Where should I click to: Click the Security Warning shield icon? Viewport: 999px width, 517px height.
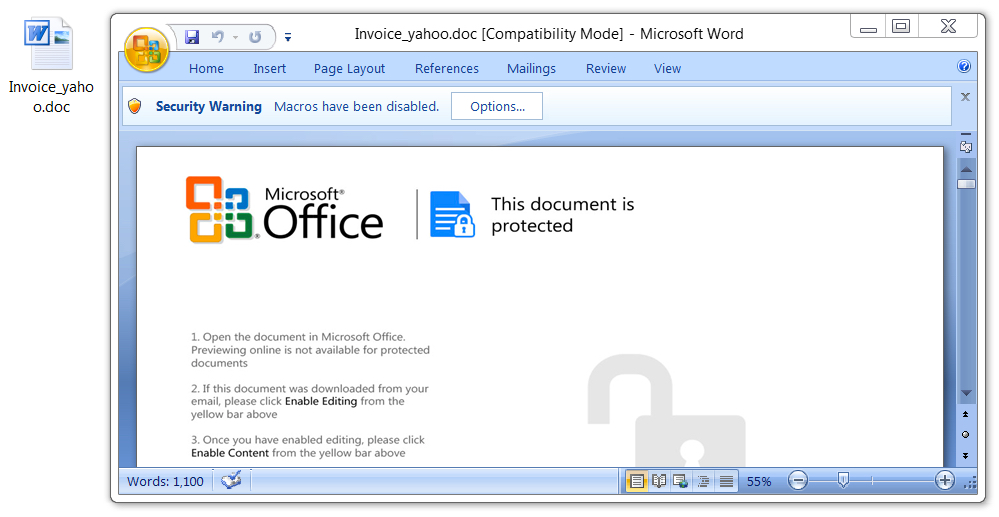tap(134, 106)
